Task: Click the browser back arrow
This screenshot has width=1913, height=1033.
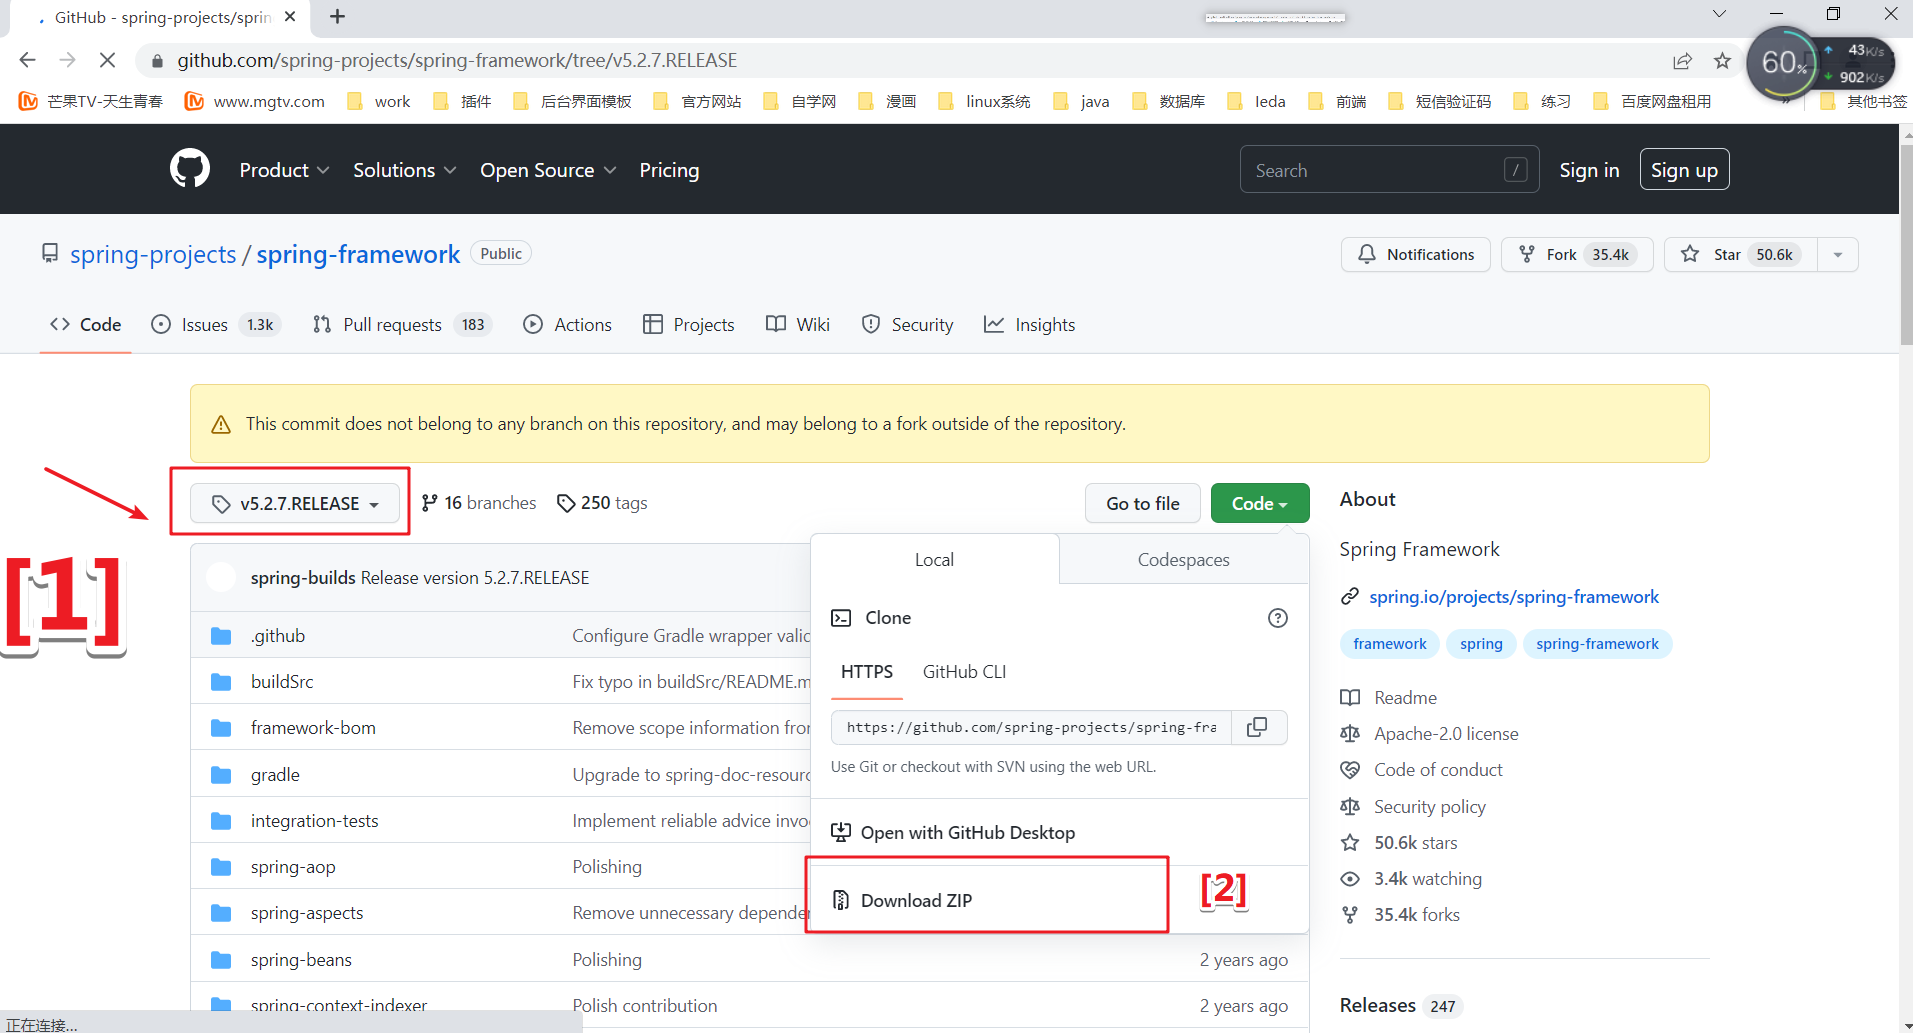Action: pyautogui.click(x=27, y=60)
